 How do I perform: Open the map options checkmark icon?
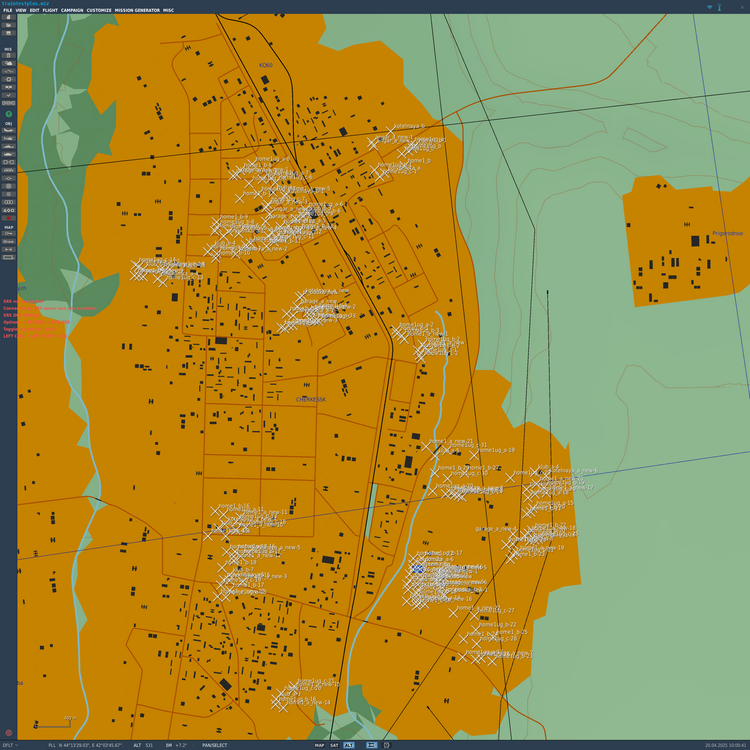click(x=9, y=95)
